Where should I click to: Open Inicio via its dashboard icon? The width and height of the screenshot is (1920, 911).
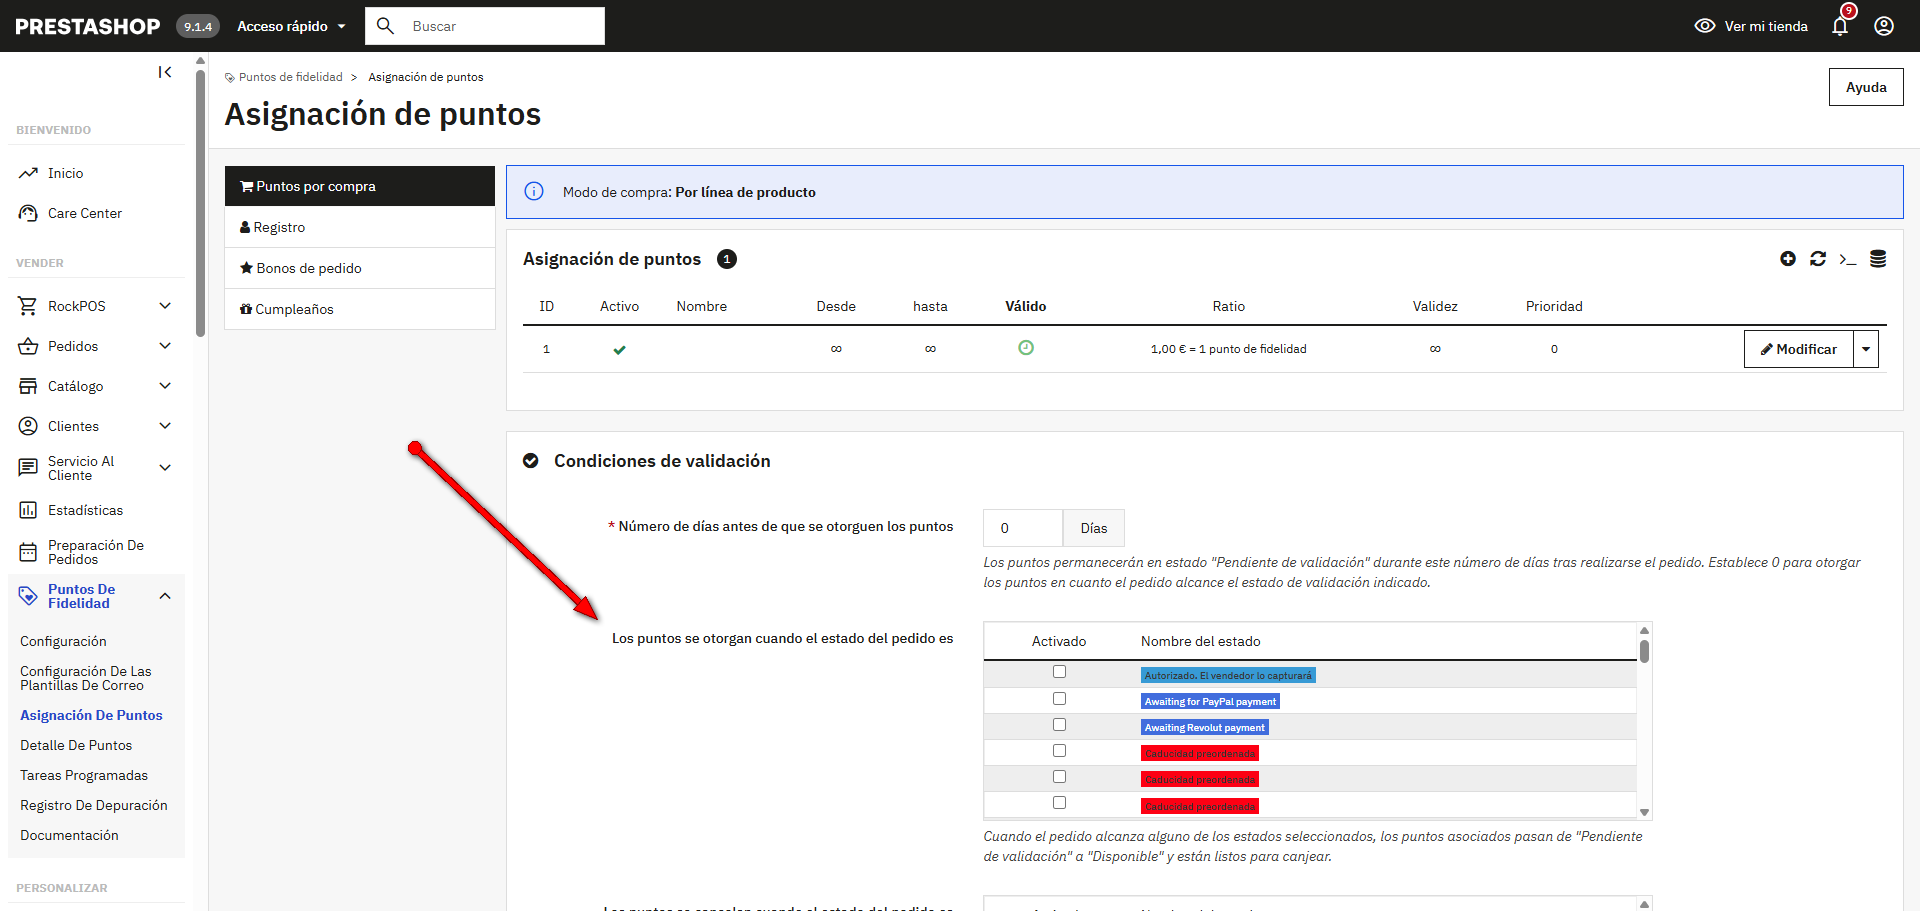coord(28,173)
